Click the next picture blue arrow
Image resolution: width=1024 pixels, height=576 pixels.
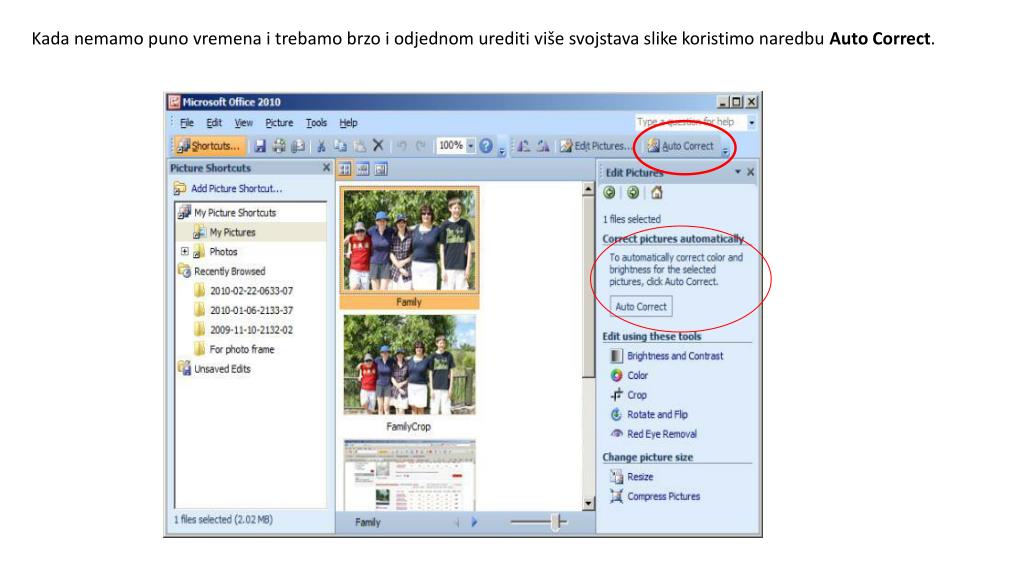pos(474,522)
